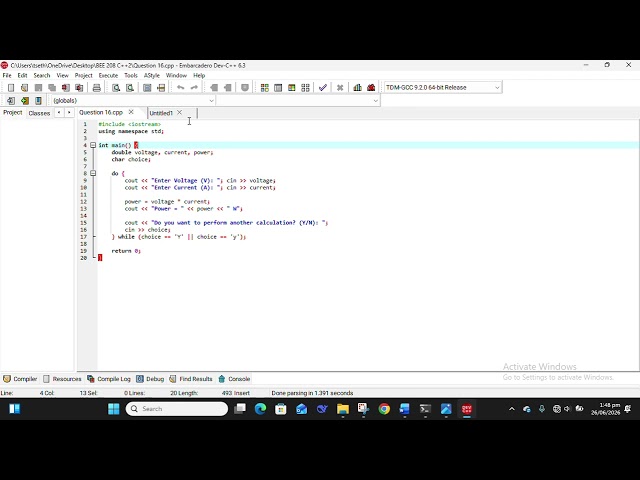
Task: Click the Close All files toolbar icon
Action: pos(79,88)
